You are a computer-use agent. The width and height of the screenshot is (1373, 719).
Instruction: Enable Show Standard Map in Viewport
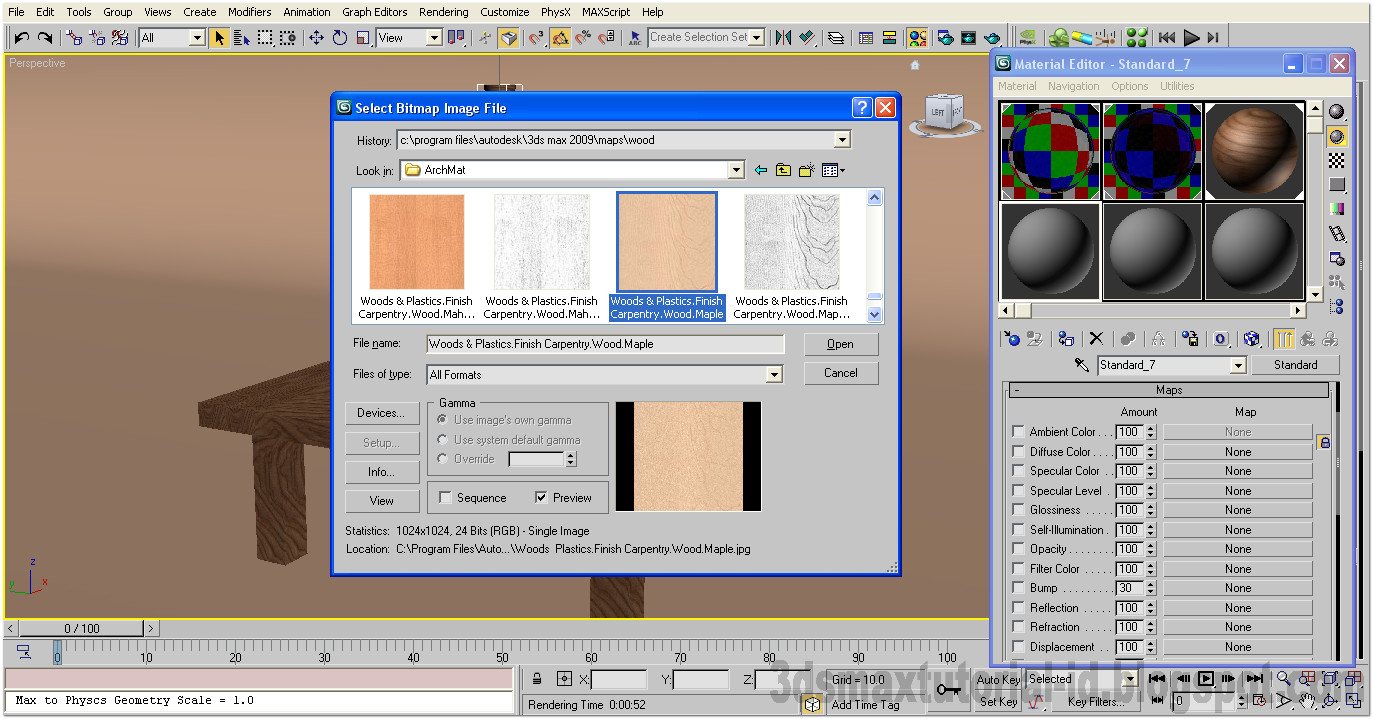click(x=1252, y=339)
